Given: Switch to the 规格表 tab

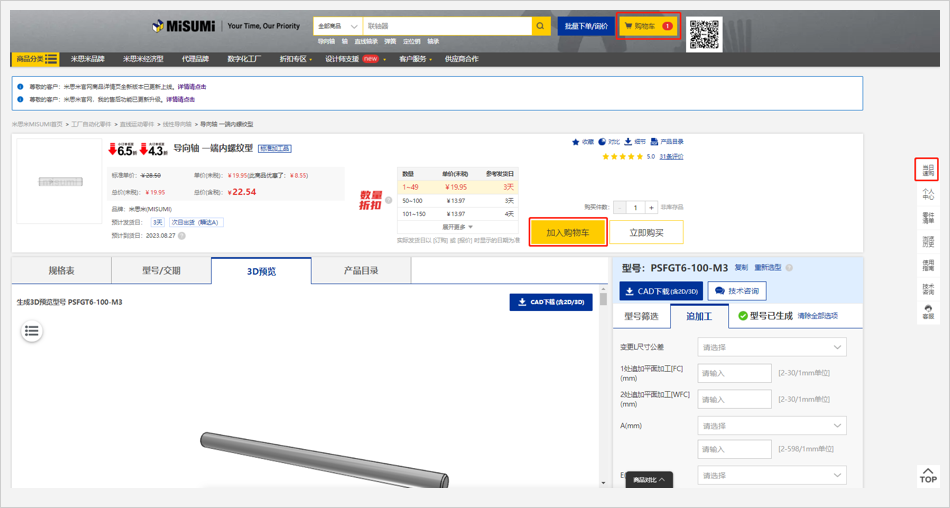Looking at the screenshot, I should 62,271.
